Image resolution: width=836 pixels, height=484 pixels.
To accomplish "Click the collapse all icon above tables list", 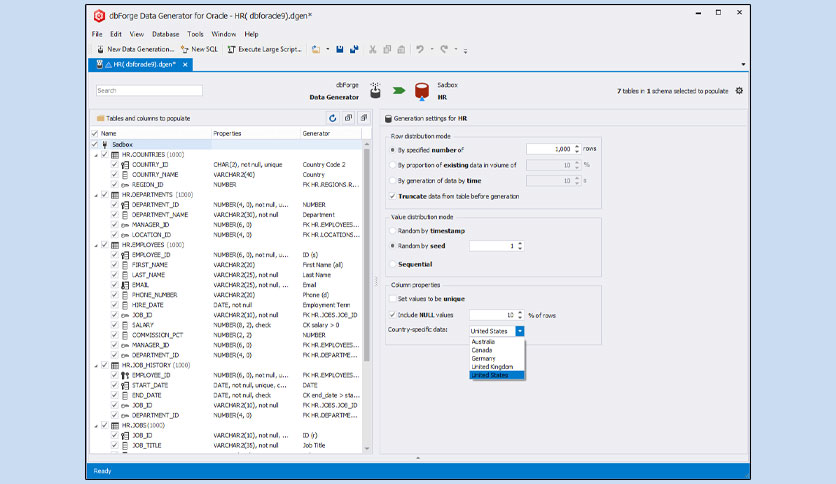I will coord(364,118).
